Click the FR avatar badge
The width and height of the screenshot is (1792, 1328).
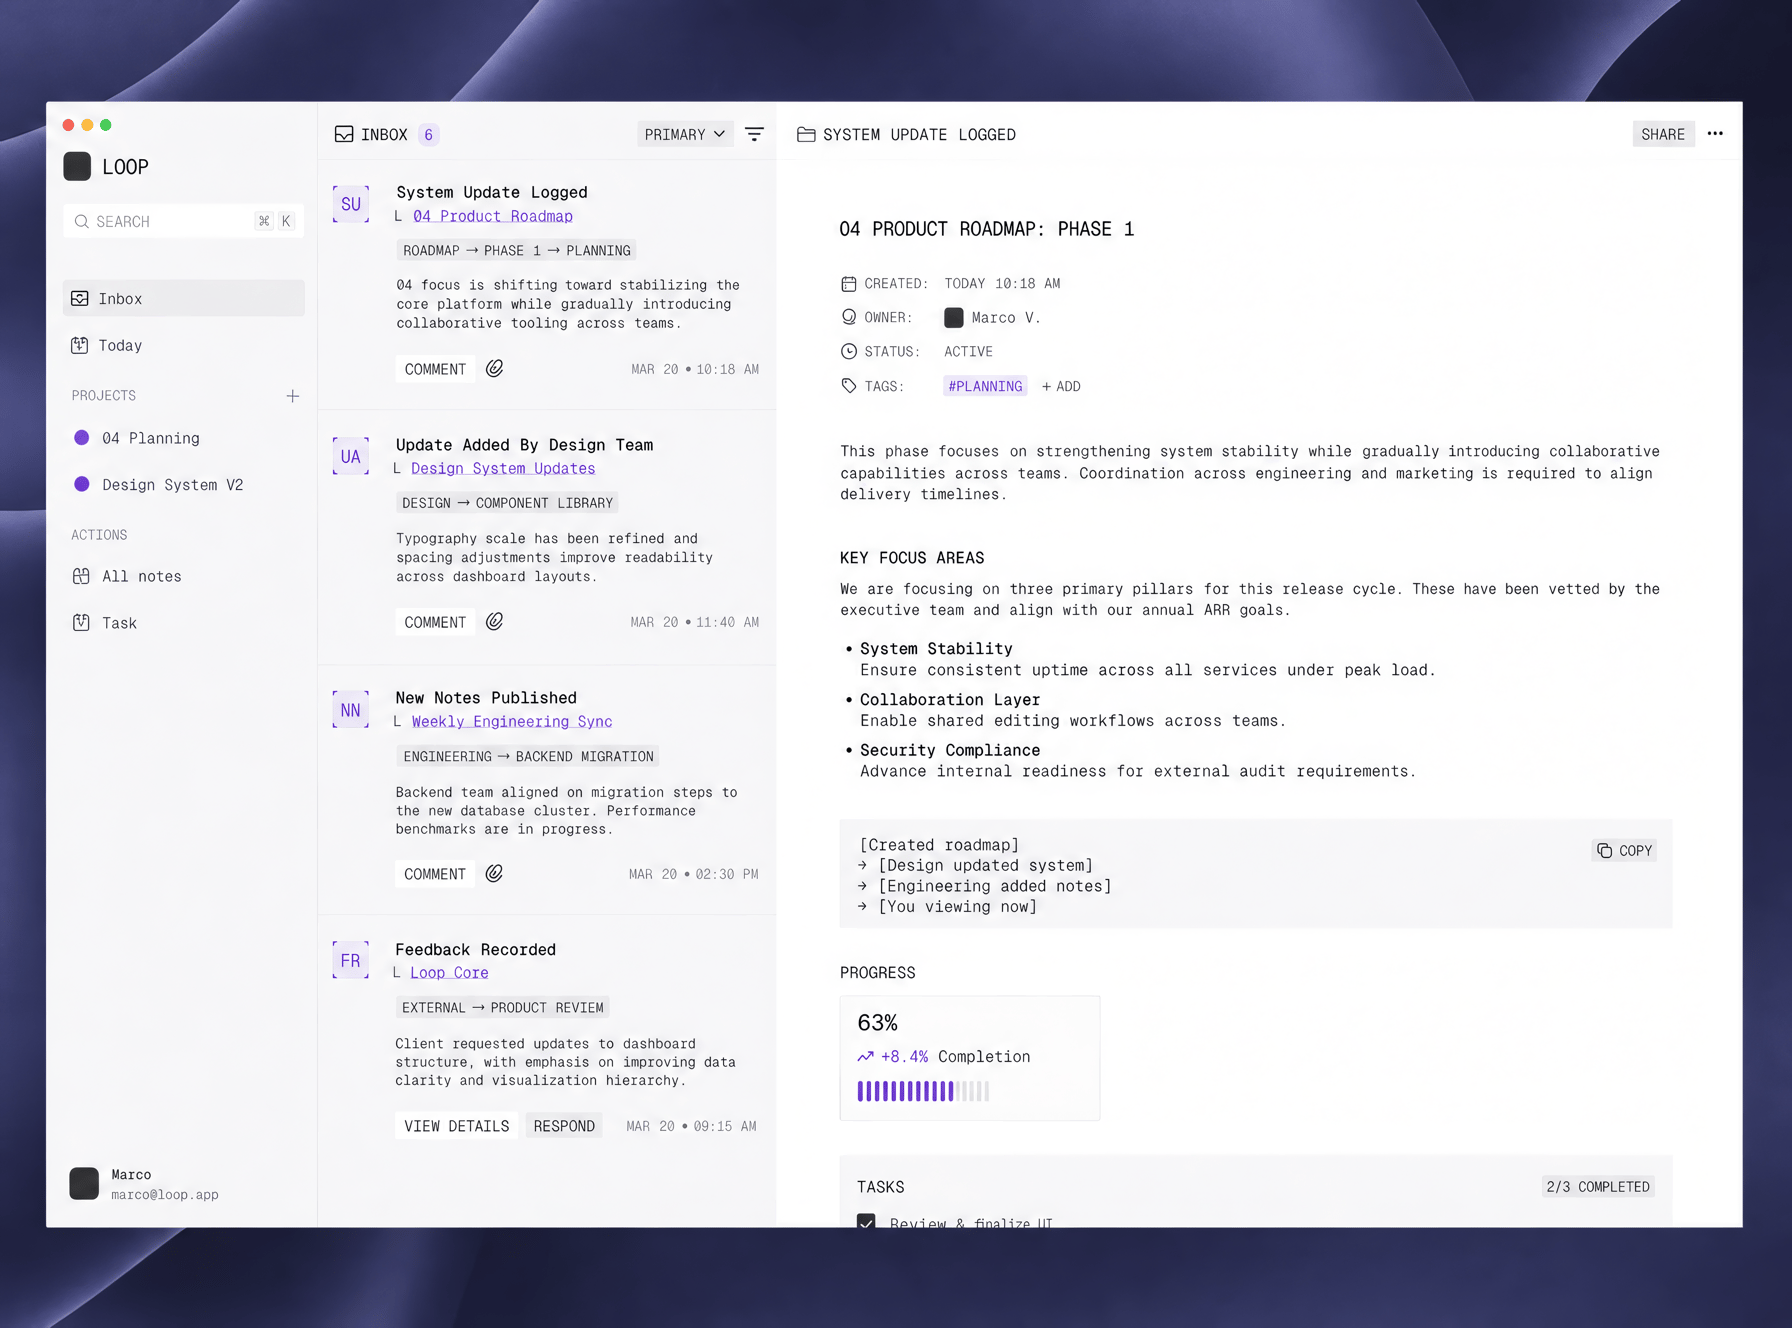(x=351, y=961)
